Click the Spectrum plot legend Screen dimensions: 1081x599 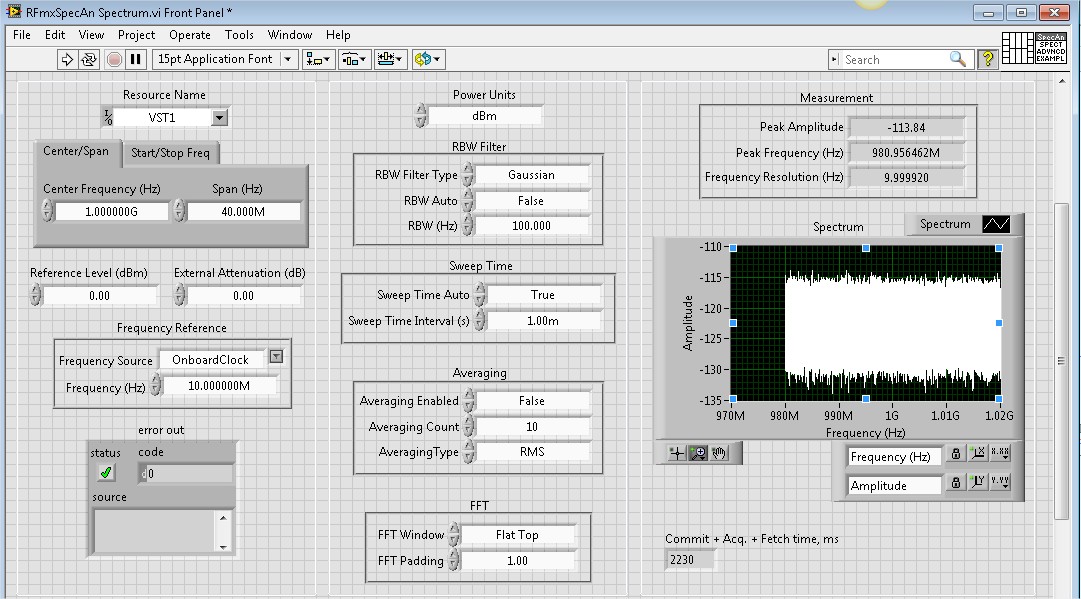click(946, 225)
